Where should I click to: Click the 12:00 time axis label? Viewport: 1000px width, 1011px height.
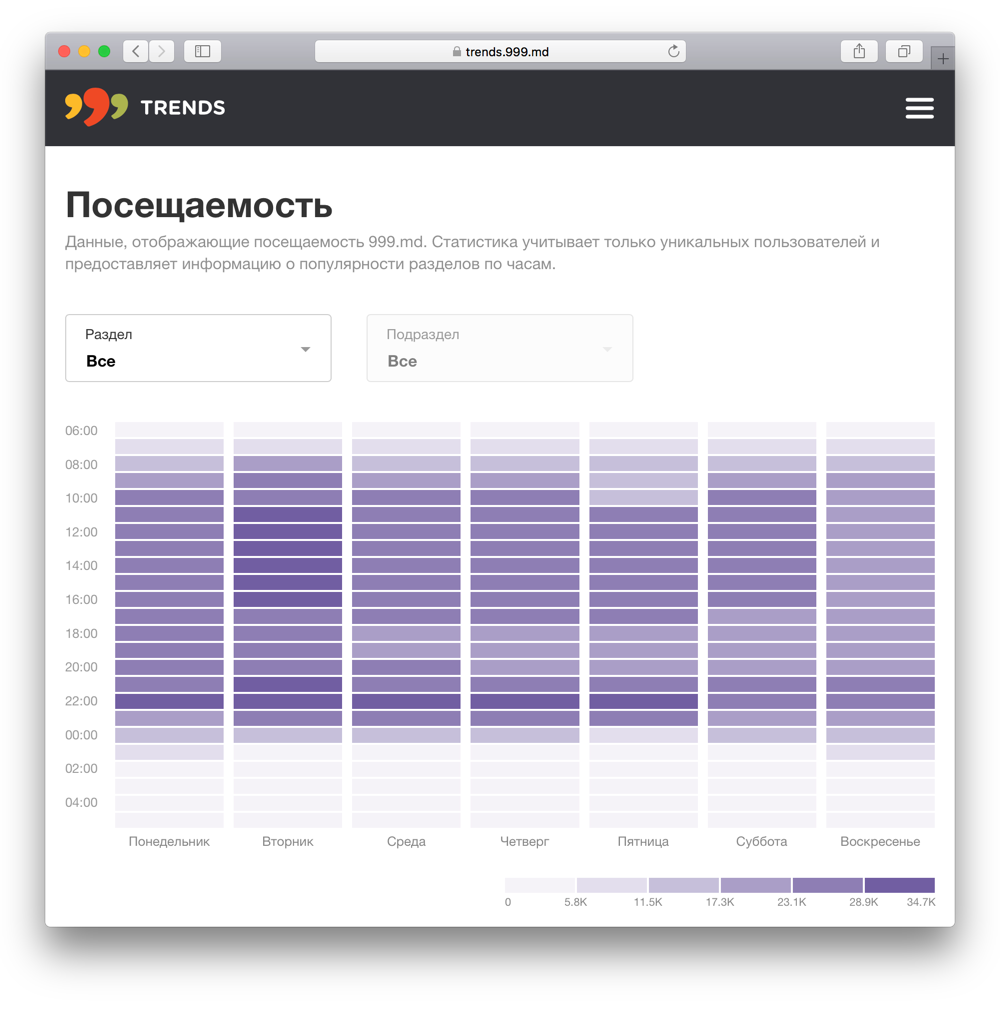81,532
